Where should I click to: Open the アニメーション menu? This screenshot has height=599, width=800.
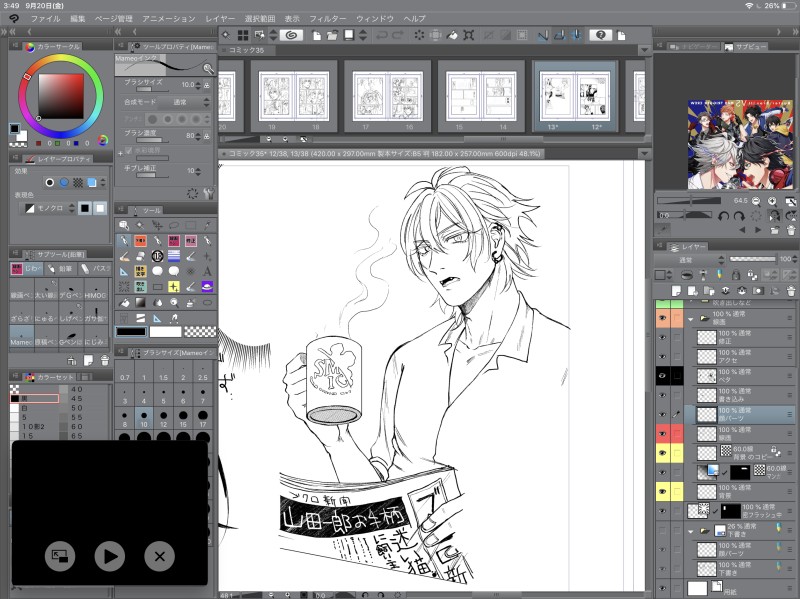point(169,18)
